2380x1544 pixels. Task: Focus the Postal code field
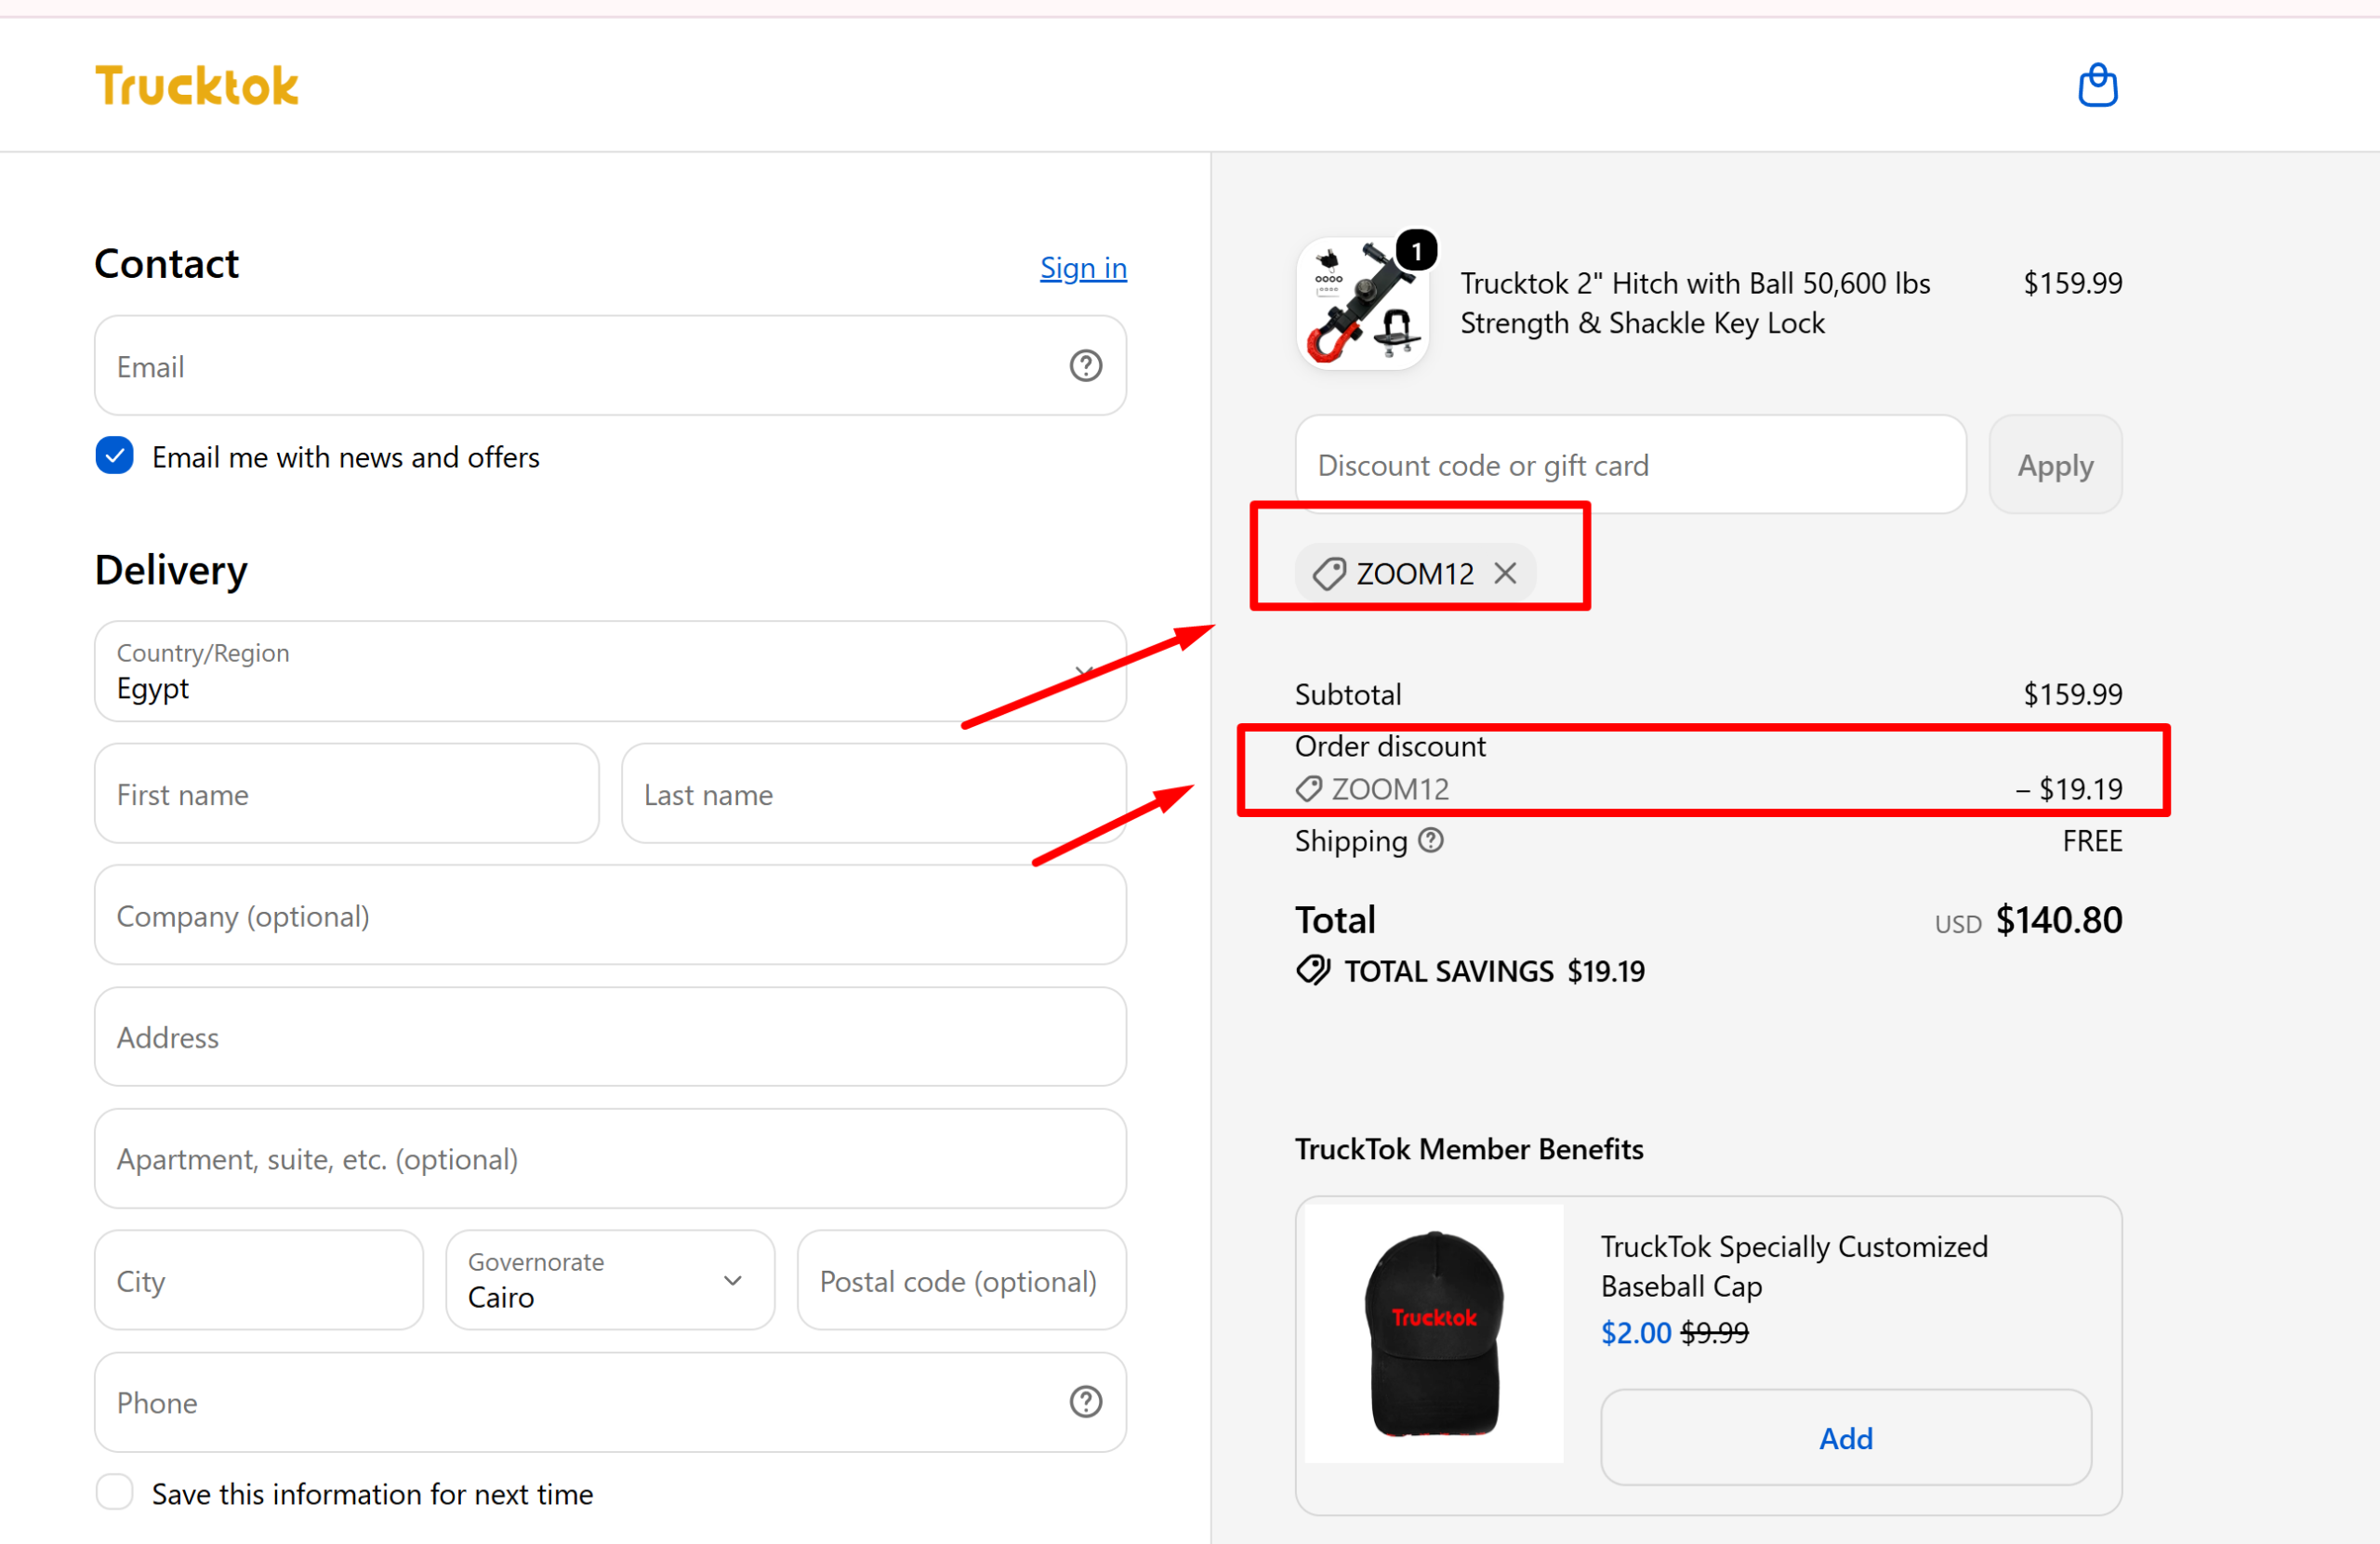[962, 1280]
